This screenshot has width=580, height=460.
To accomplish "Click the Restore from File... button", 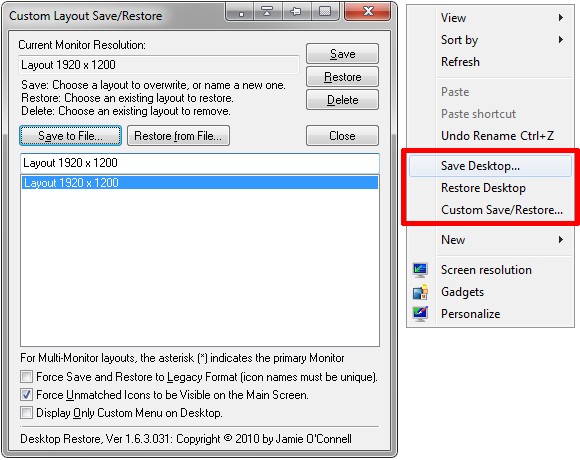I will 178,136.
